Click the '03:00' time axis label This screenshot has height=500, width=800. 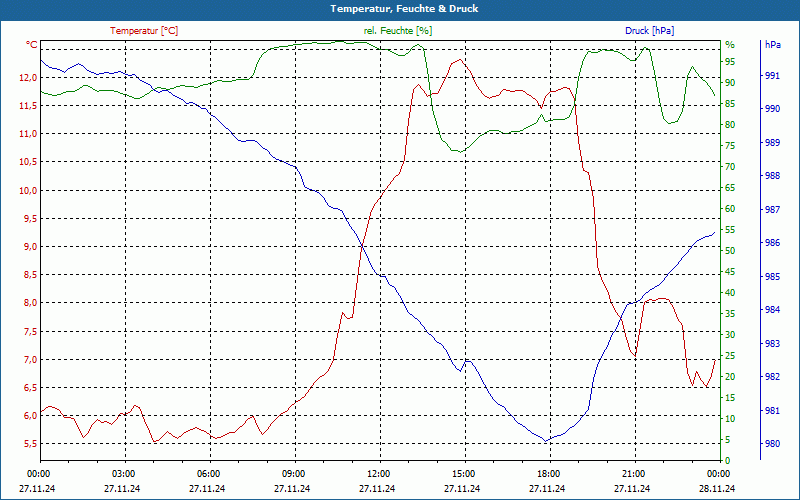(122, 473)
